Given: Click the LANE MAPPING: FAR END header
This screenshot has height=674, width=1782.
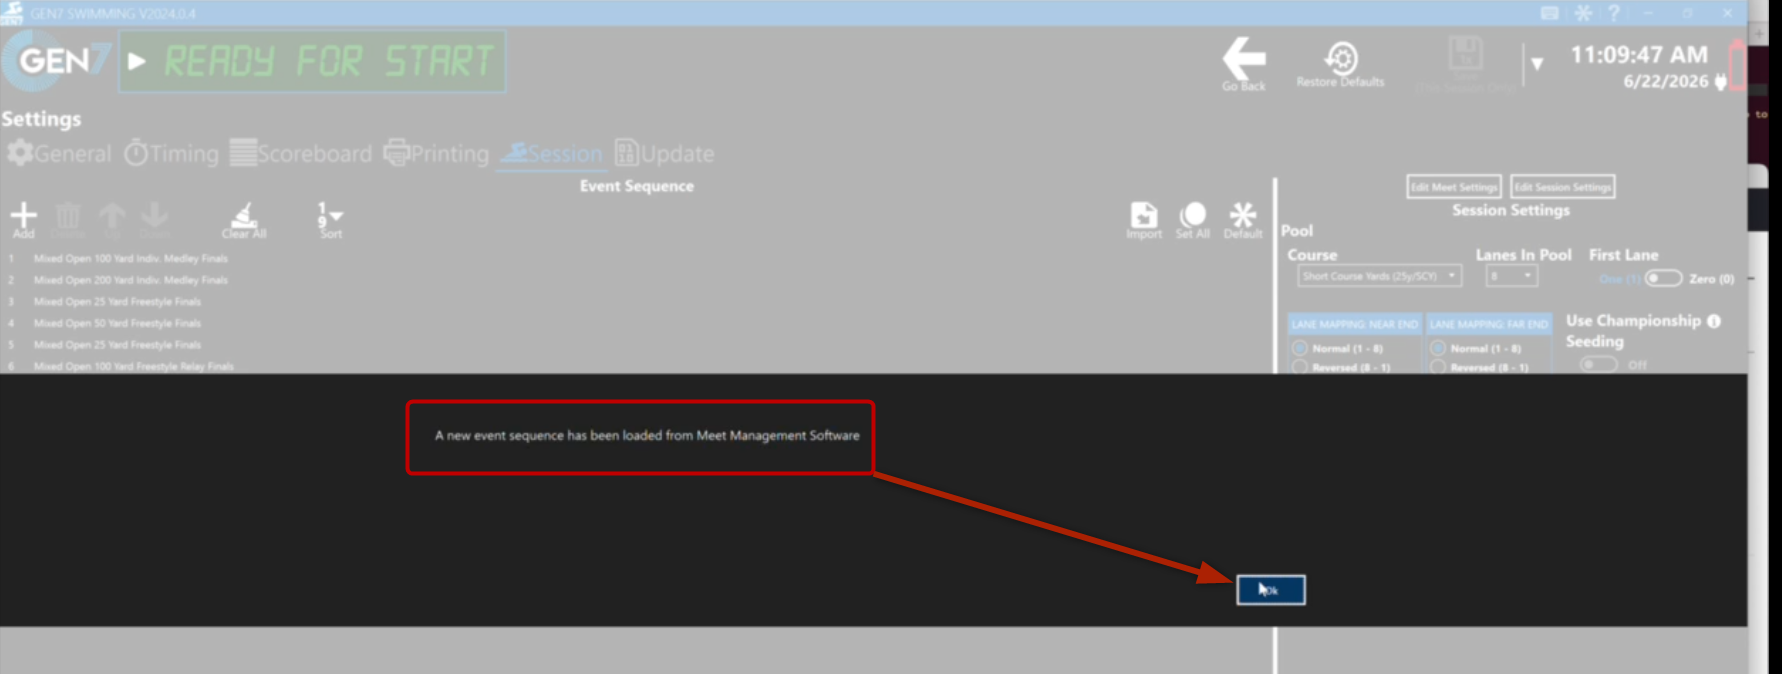Looking at the screenshot, I should [x=1489, y=324].
